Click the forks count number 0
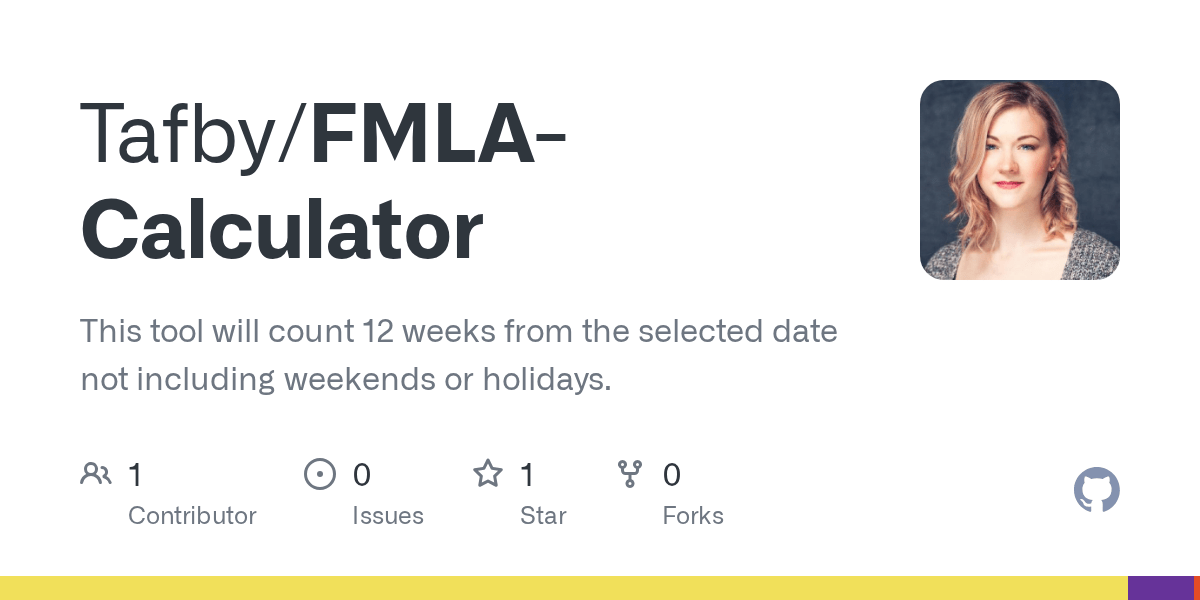Viewport: 1200px width, 600px height. coord(671,474)
